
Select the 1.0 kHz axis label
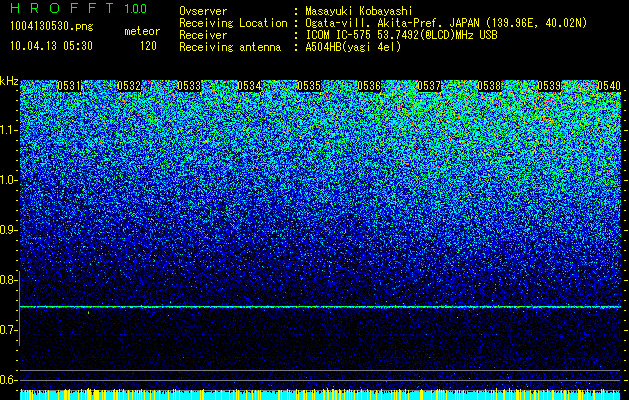(x=9, y=181)
